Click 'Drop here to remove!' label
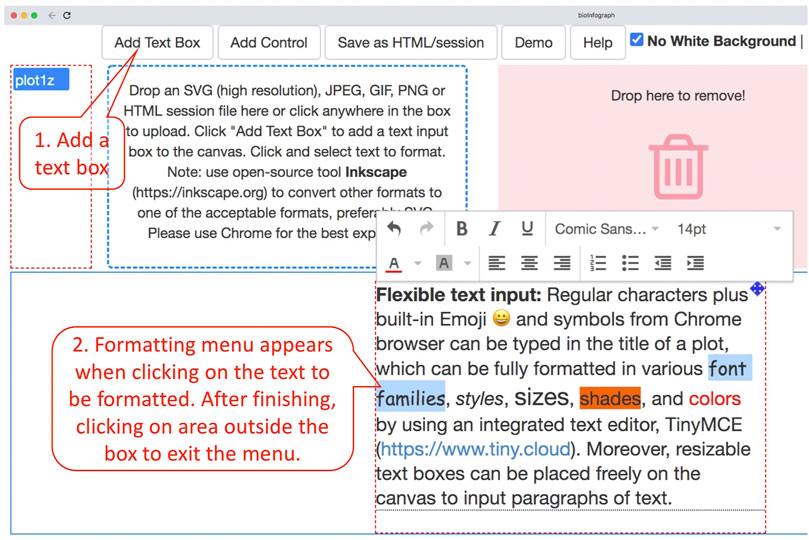 [678, 95]
